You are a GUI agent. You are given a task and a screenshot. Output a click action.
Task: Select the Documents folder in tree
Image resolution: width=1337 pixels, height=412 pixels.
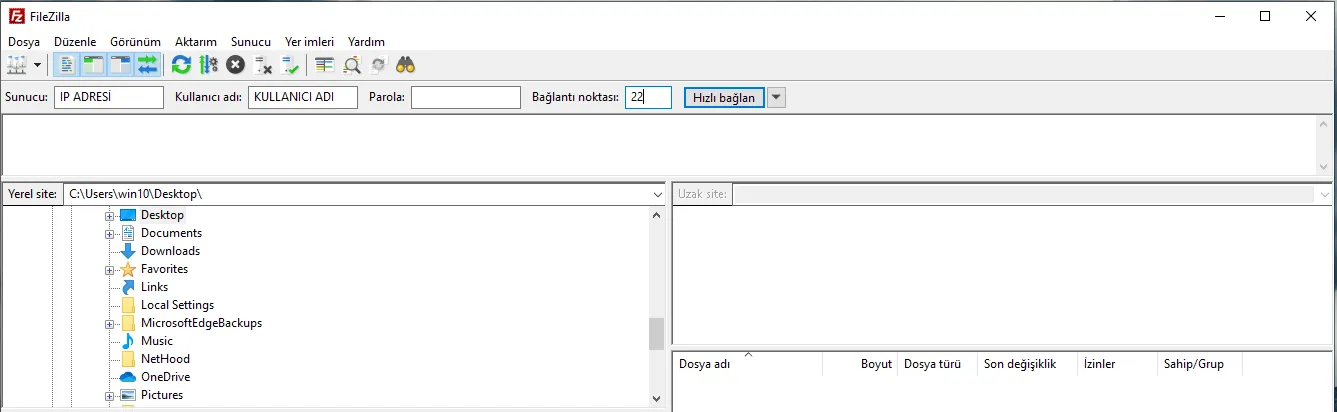[x=171, y=233]
